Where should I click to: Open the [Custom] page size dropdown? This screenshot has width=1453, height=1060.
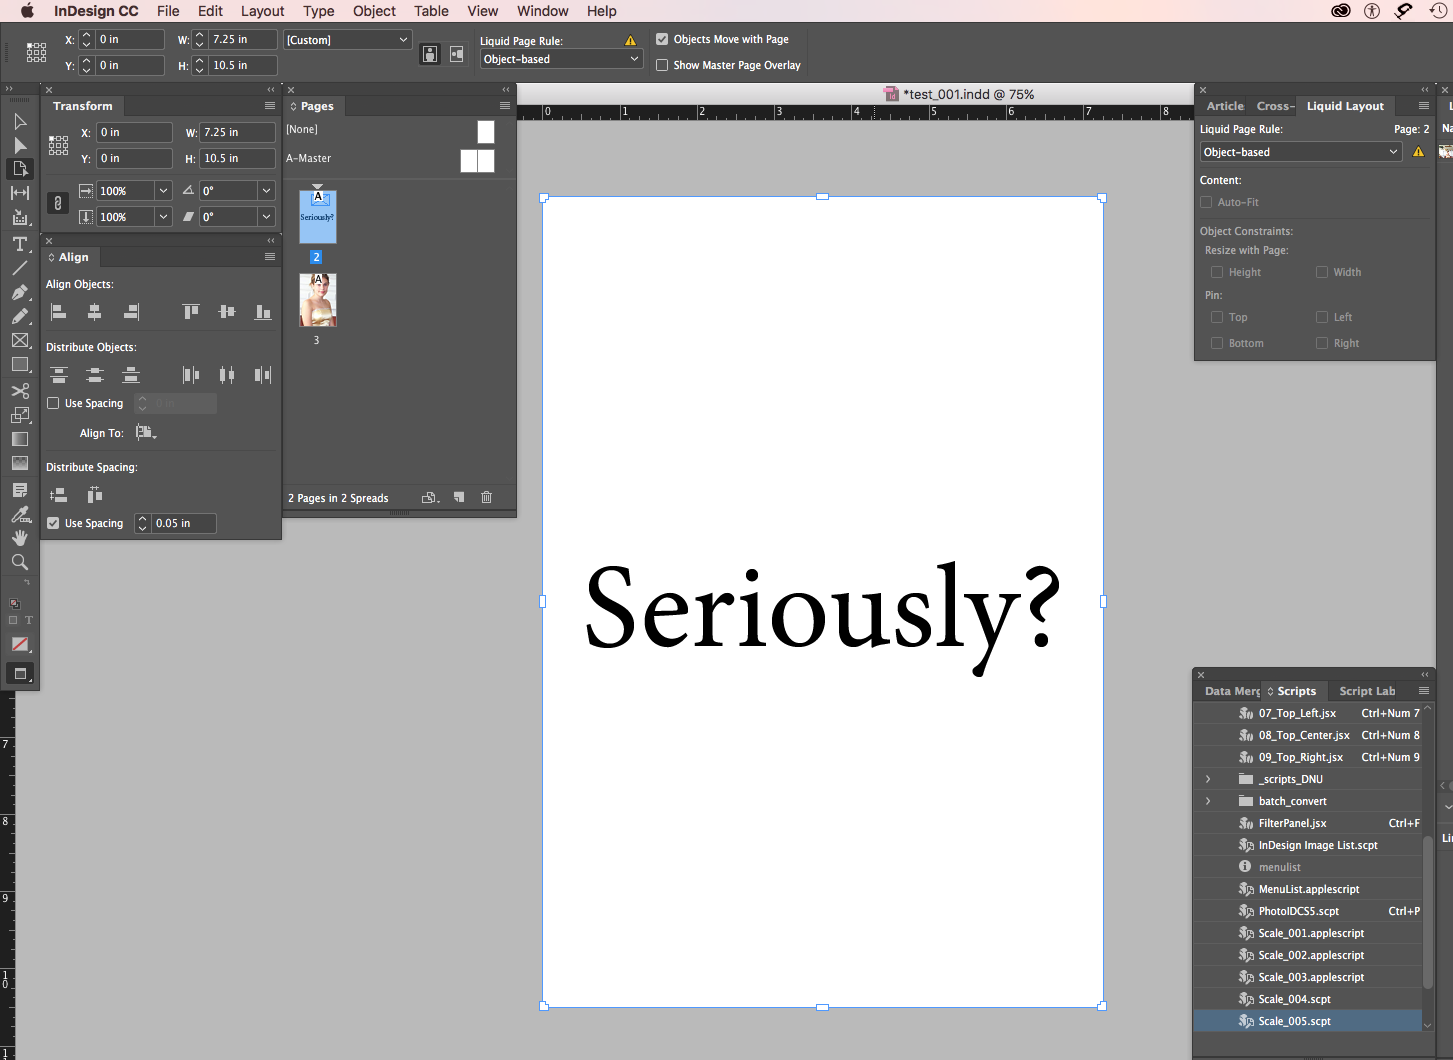[347, 40]
